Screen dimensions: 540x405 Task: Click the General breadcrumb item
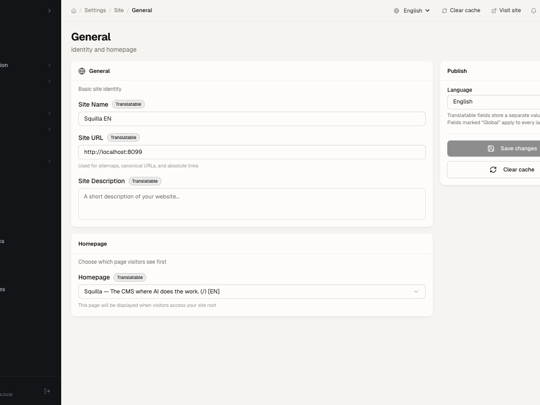tap(142, 10)
